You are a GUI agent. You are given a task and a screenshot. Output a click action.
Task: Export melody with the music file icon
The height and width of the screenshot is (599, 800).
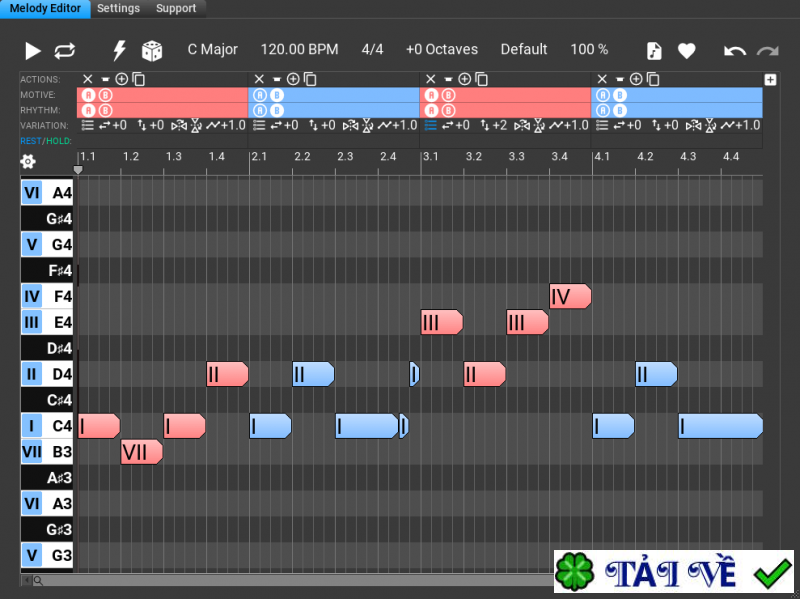(x=654, y=51)
